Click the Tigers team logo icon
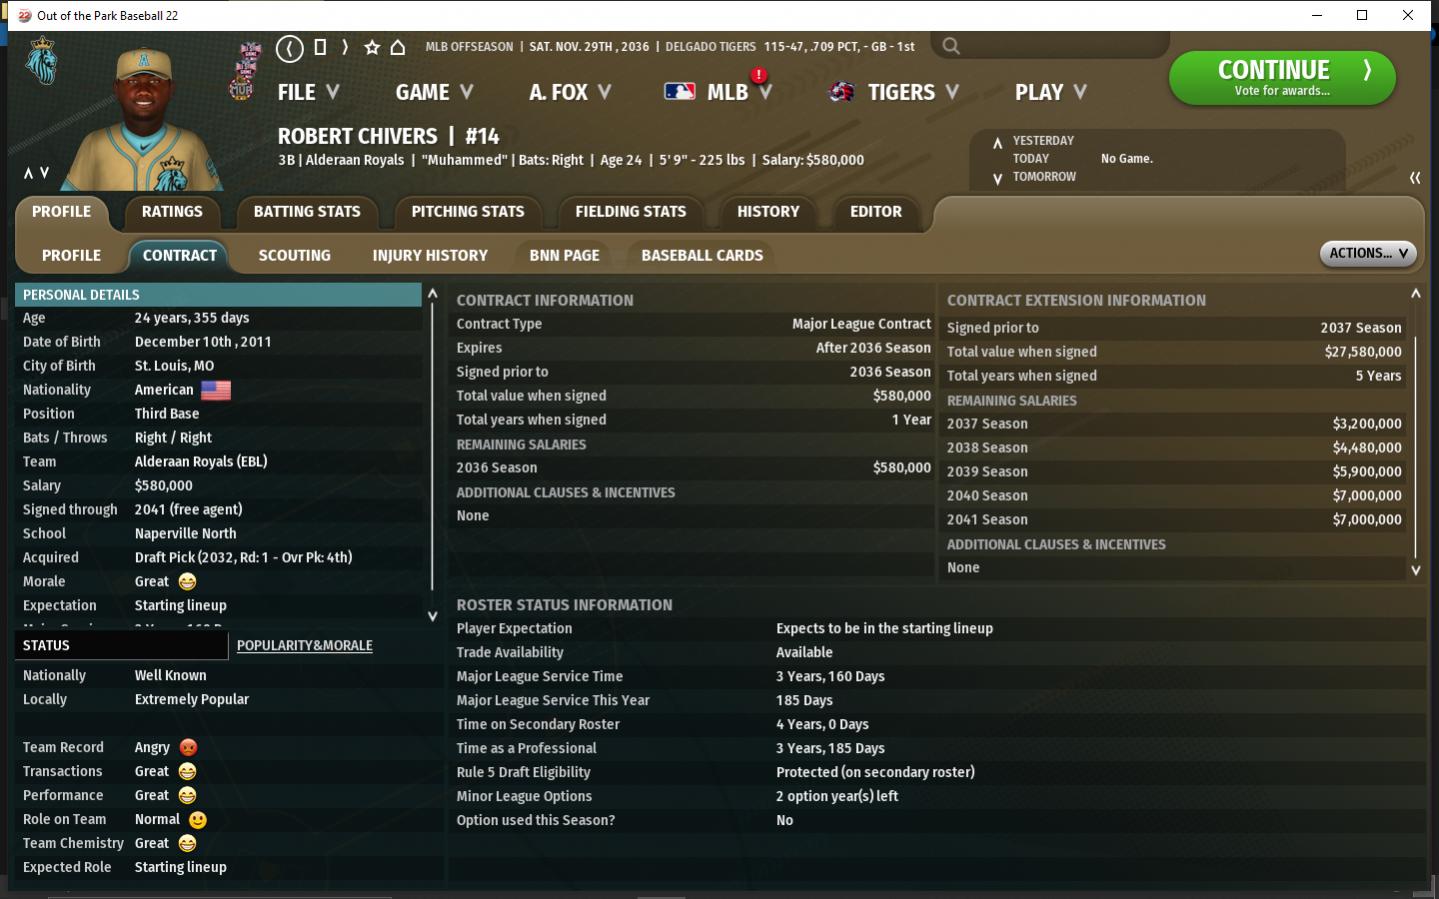The height and width of the screenshot is (899, 1439). click(x=842, y=92)
